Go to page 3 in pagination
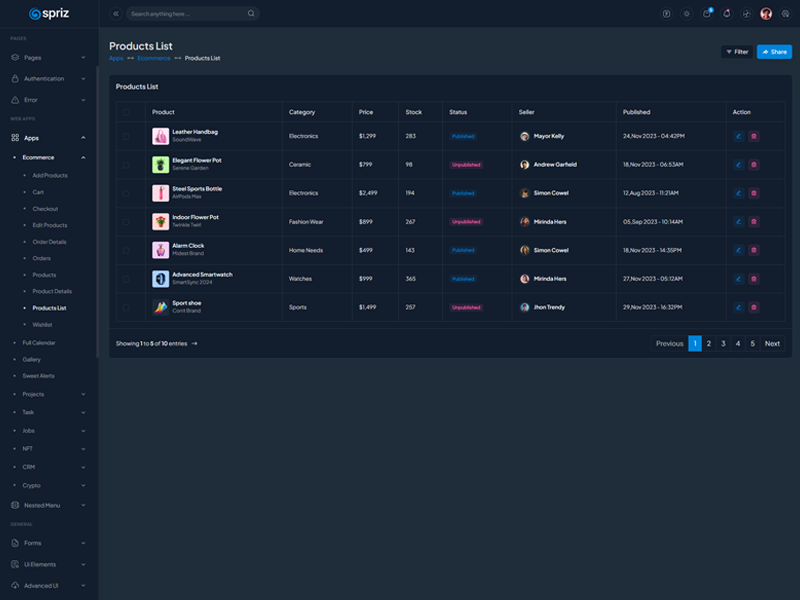Image resolution: width=800 pixels, height=600 pixels. pos(723,344)
